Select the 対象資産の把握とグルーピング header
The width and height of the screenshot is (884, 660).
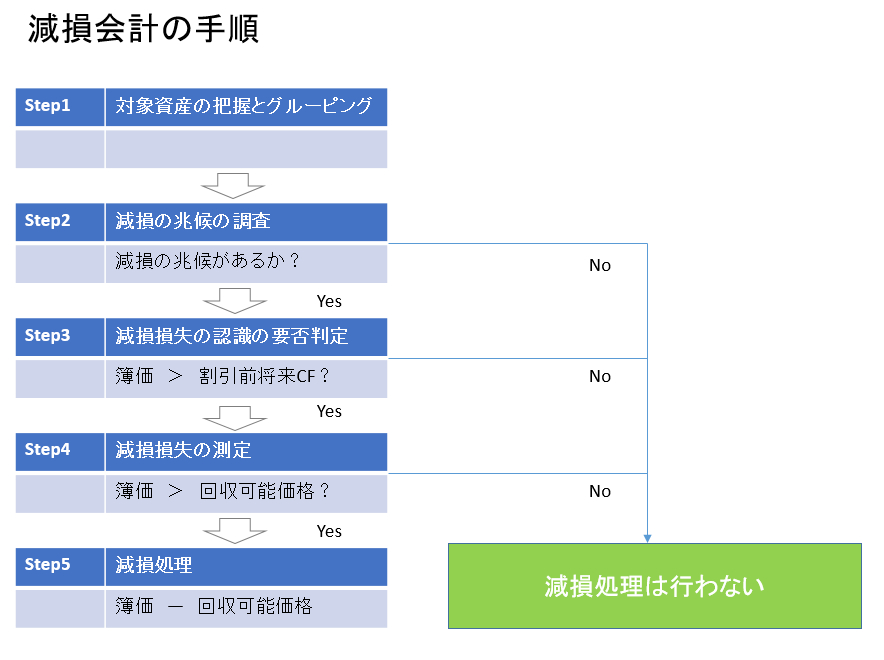coord(246,107)
